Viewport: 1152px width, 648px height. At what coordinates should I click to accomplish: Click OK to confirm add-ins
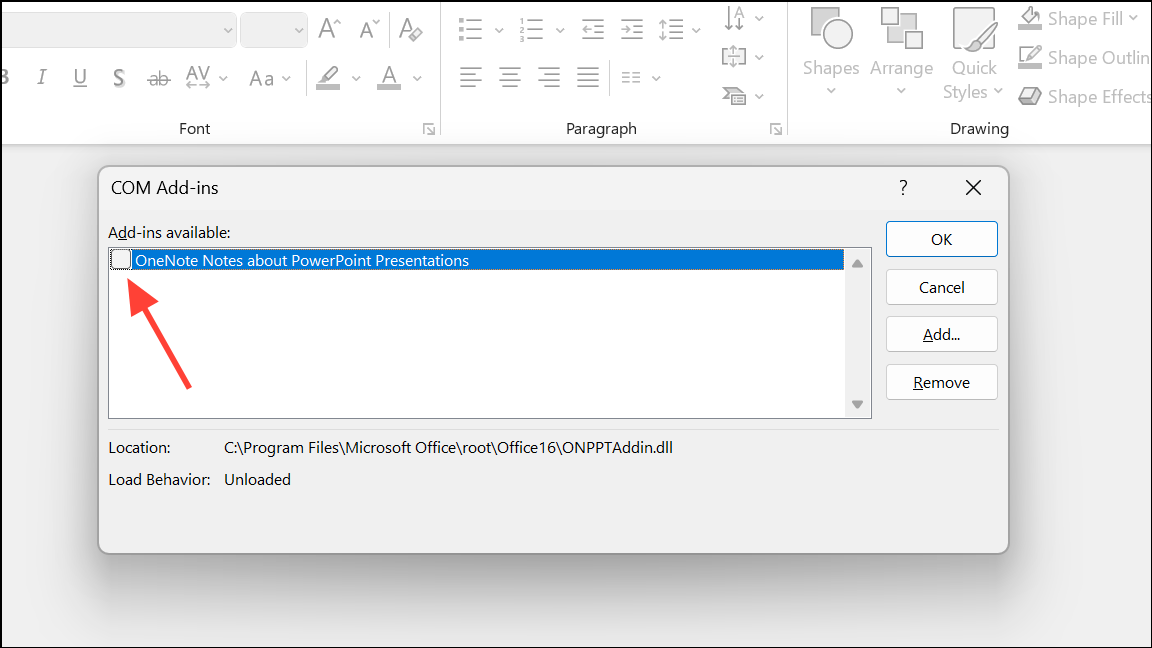tap(941, 239)
